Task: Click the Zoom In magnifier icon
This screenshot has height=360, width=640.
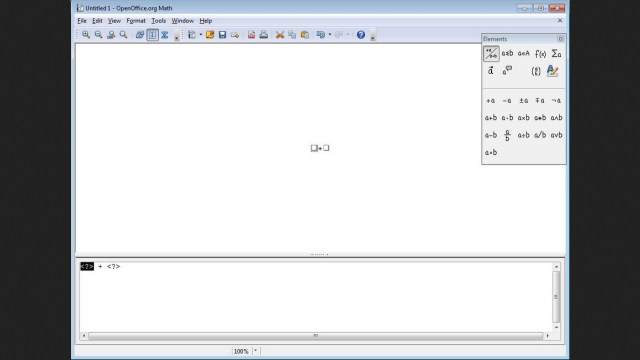Action: [x=86, y=35]
